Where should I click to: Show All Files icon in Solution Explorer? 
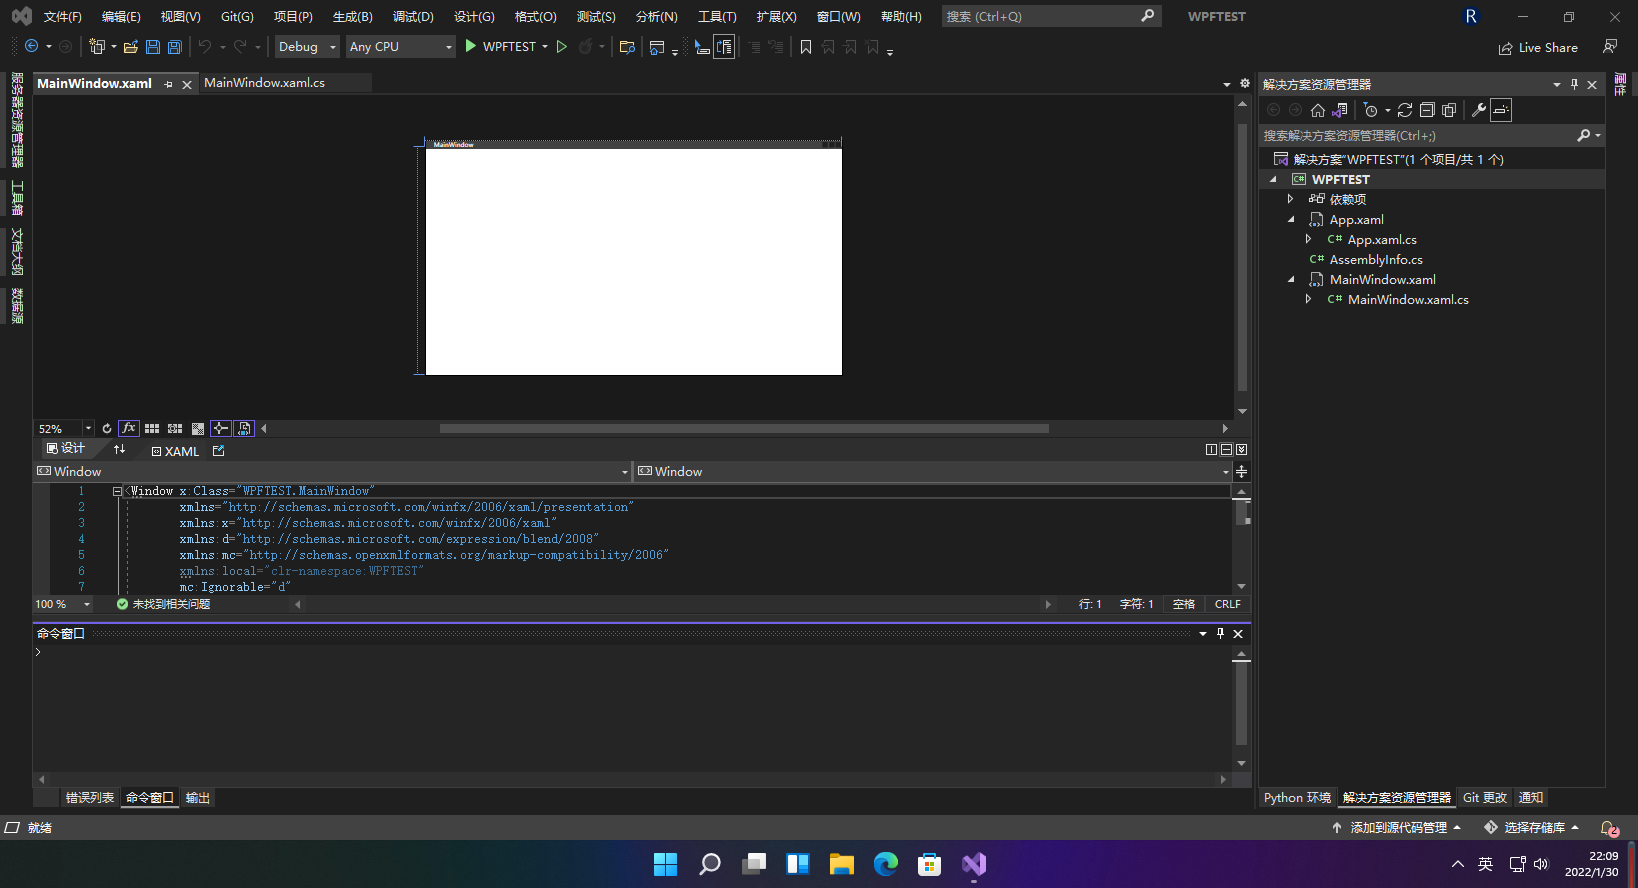[1449, 110]
